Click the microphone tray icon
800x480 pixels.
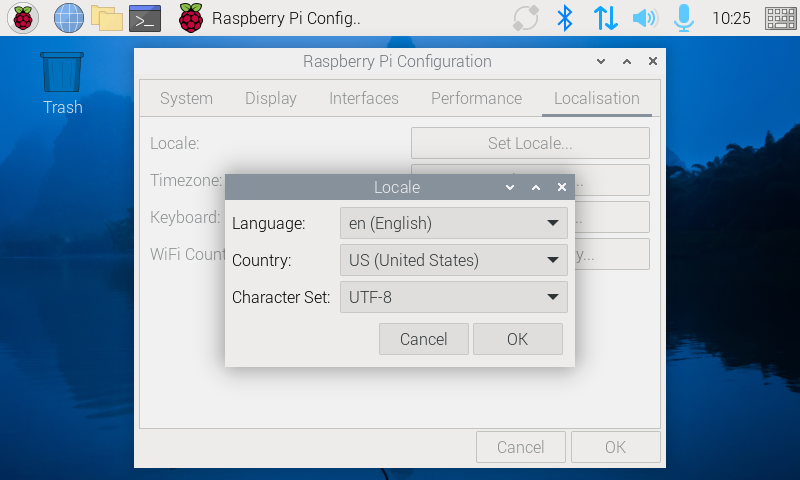point(684,18)
